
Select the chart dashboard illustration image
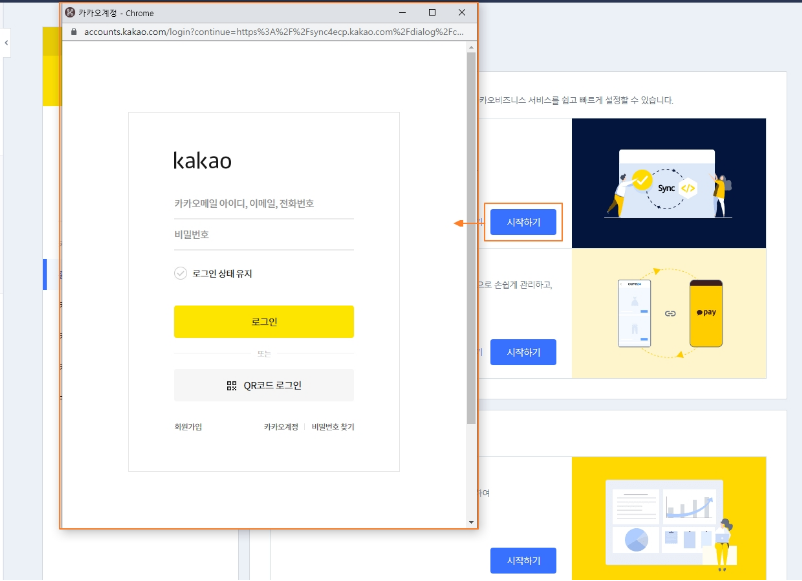pos(669,518)
